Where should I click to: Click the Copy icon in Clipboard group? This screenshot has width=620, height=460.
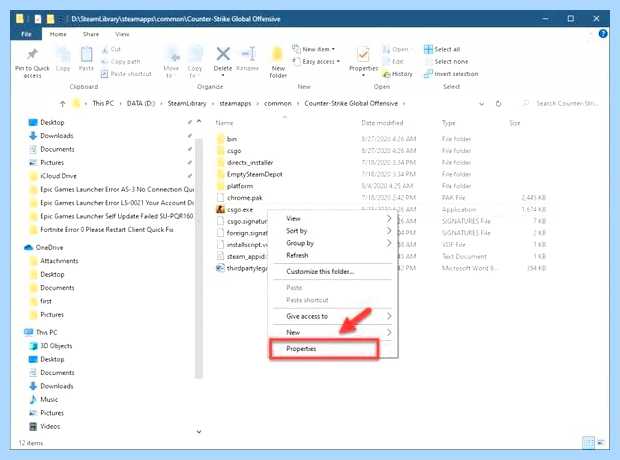(63, 55)
